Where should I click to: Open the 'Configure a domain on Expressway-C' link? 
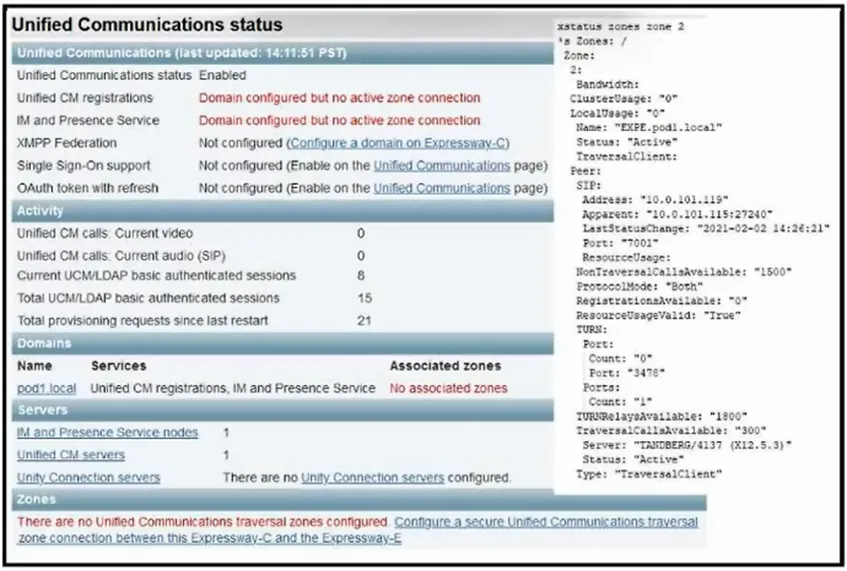pyautogui.click(x=398, y=143)
